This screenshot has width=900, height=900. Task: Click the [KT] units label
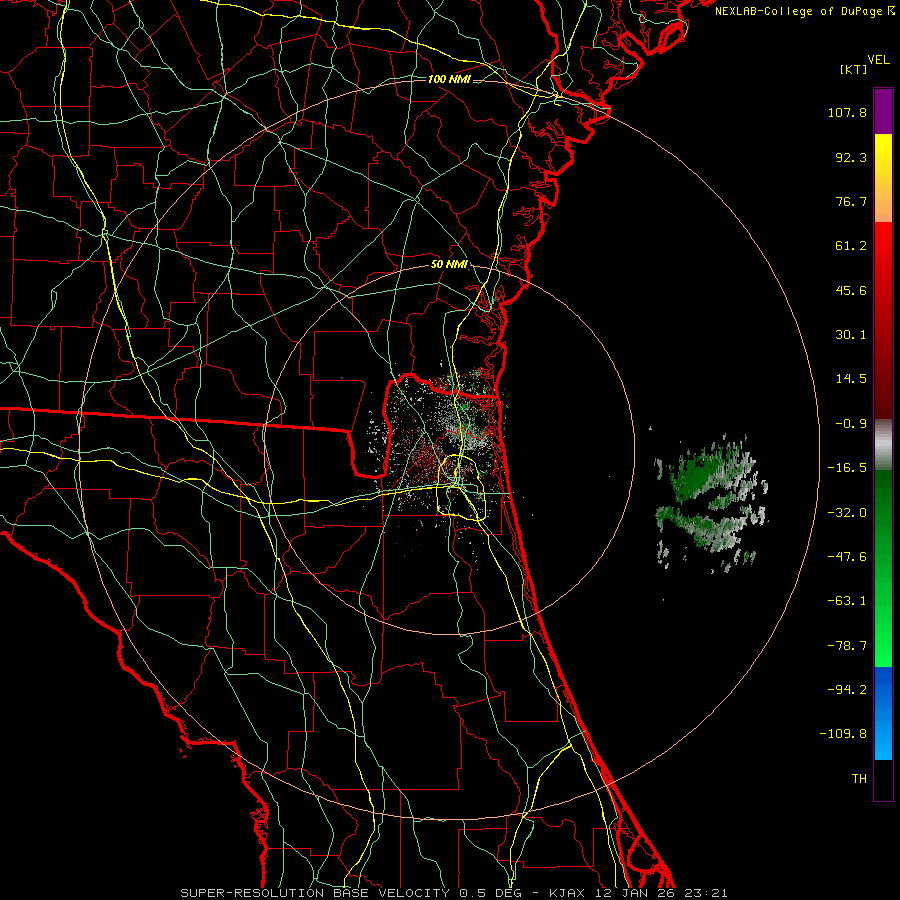click(853, 69)
